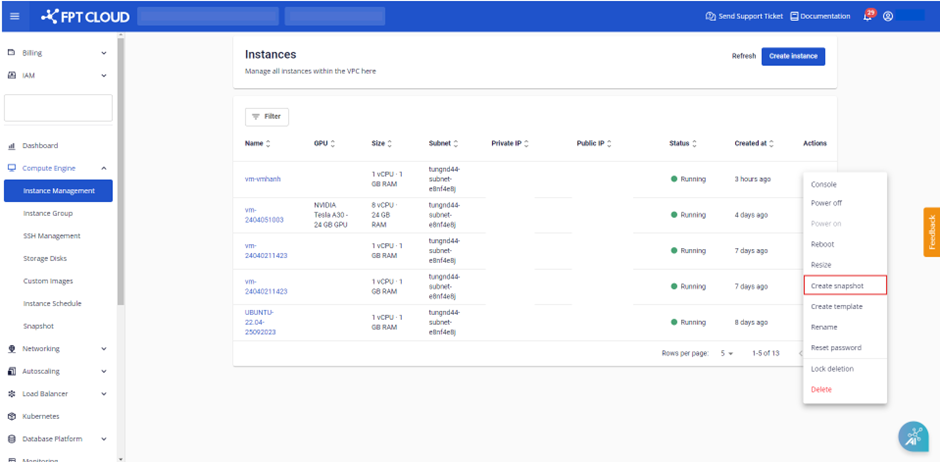940x462 pixels.
Task: Collapse the Compute Engine section
Action: pyautogui.click(x=104, y=168)
